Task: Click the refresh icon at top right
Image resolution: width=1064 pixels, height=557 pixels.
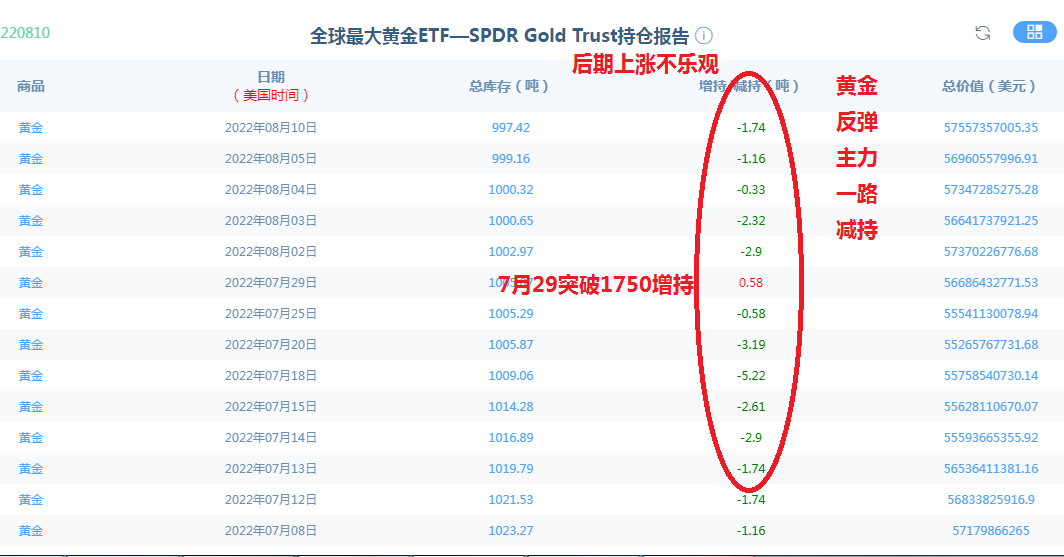Action: 983,33
